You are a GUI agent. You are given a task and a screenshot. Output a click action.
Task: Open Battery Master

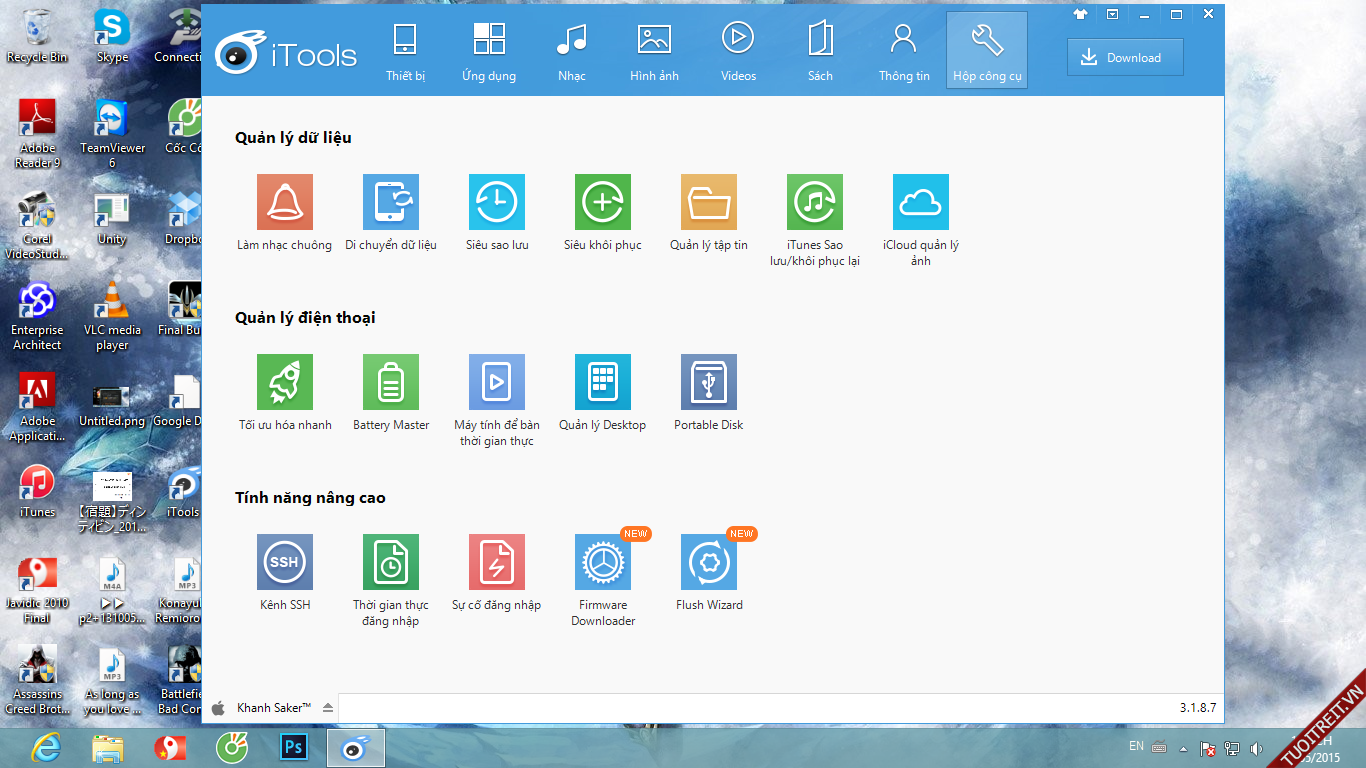coord(391,382)
